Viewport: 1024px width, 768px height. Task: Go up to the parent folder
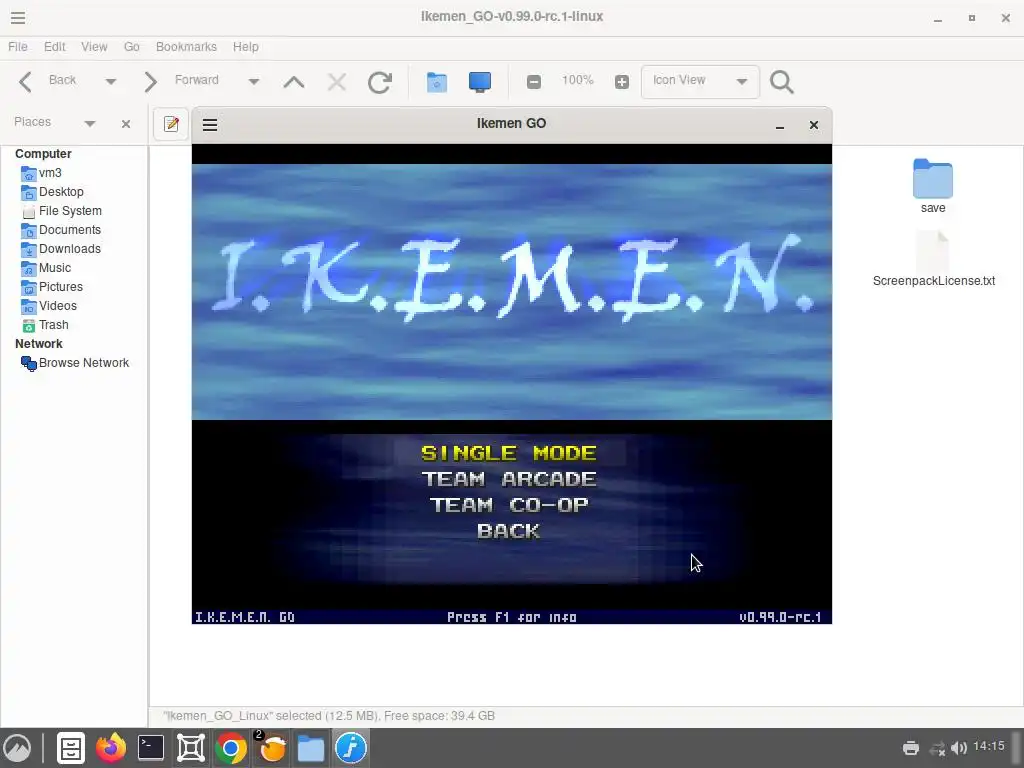pos(294,82)
